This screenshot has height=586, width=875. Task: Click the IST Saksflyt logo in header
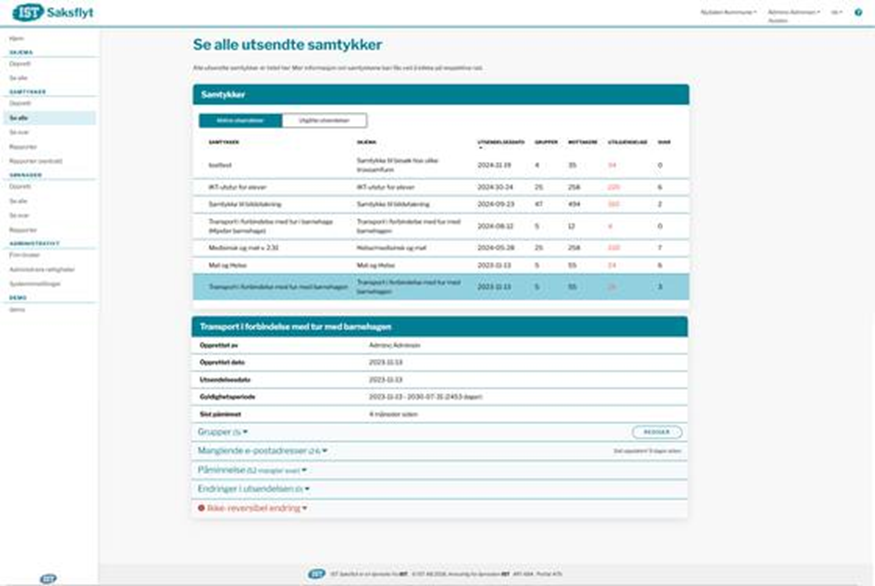[53, 12]
